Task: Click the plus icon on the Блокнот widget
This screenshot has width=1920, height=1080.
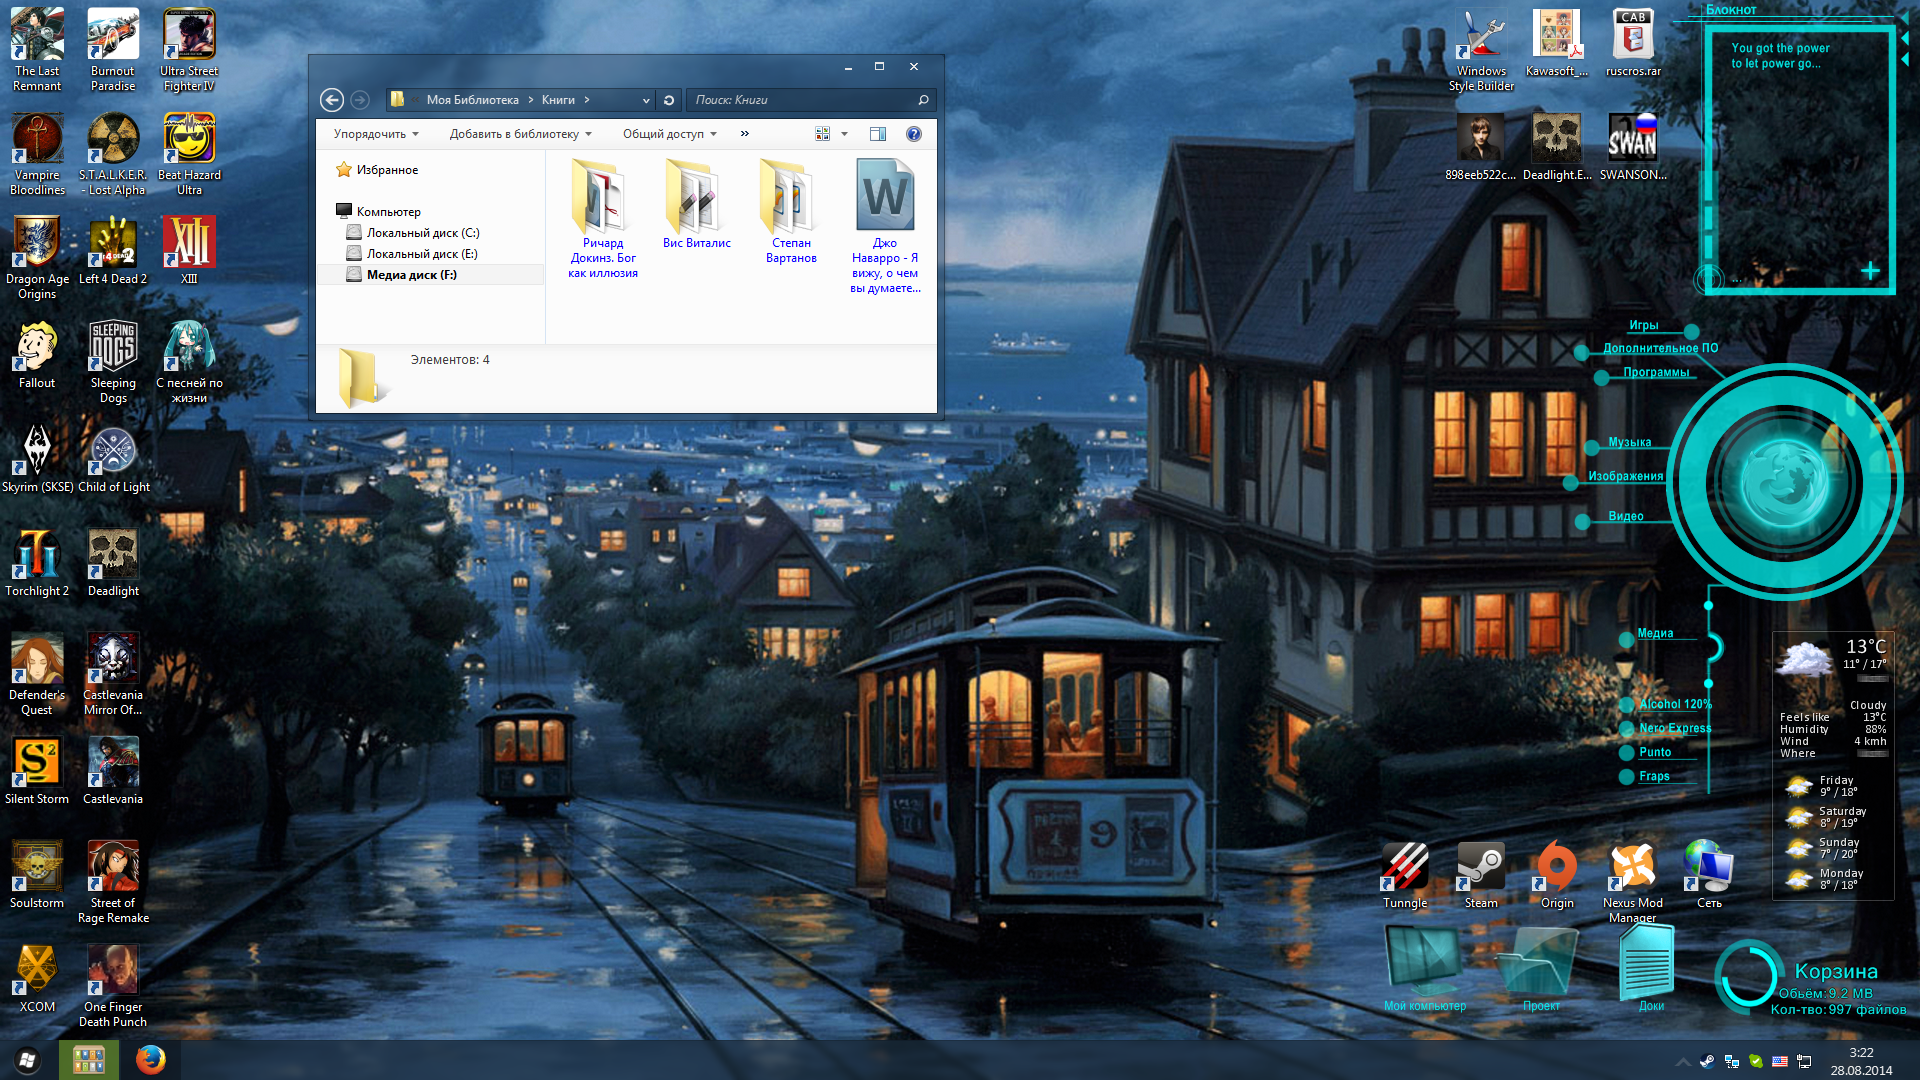Action: coord(1870,271)
